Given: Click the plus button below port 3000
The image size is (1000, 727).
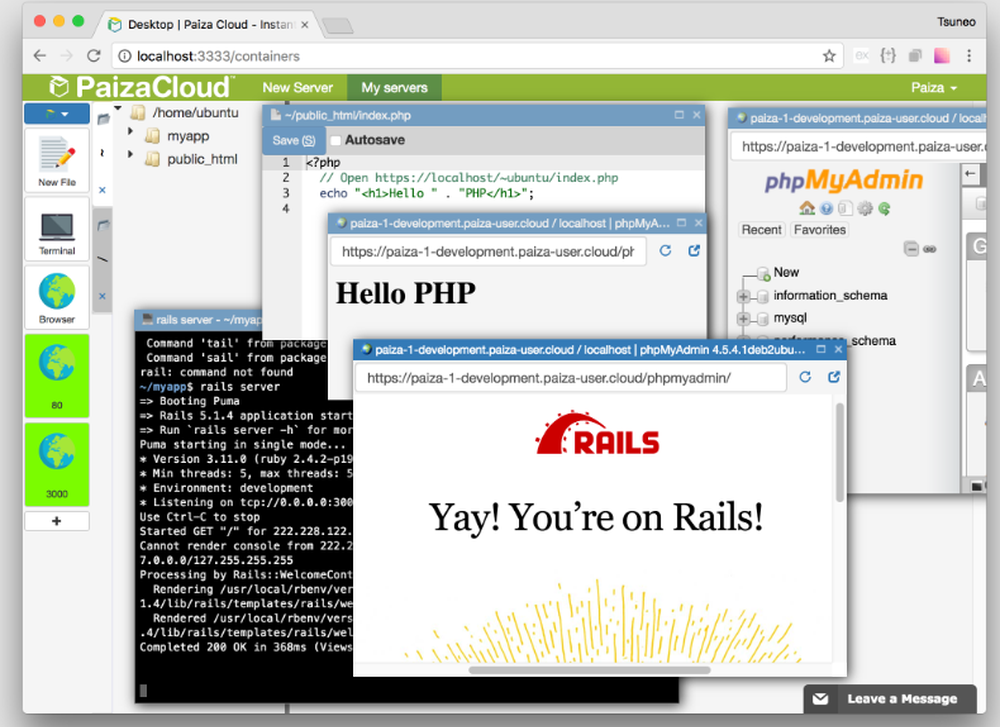Looking at the screenshot, I should tap(57, 521).
